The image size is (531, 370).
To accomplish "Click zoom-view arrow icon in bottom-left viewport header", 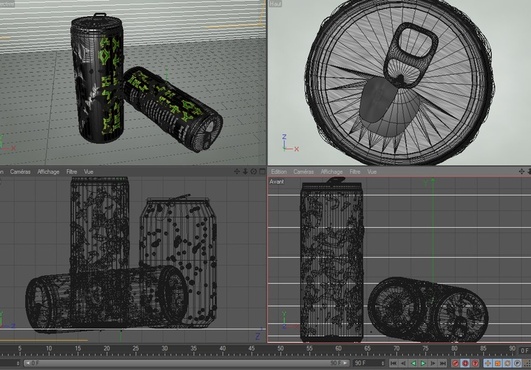I will point(245,172).
